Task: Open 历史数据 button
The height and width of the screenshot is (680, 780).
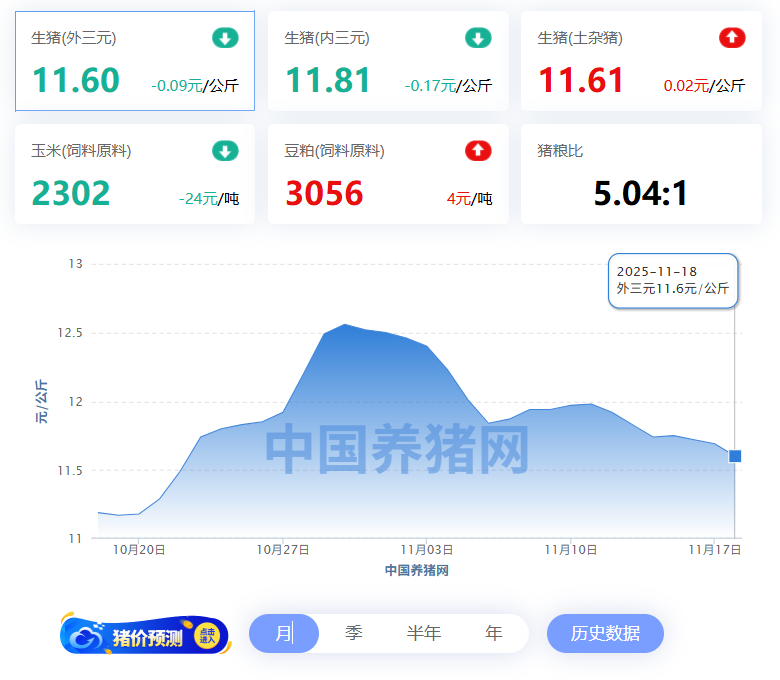Action: coord(605,633)
